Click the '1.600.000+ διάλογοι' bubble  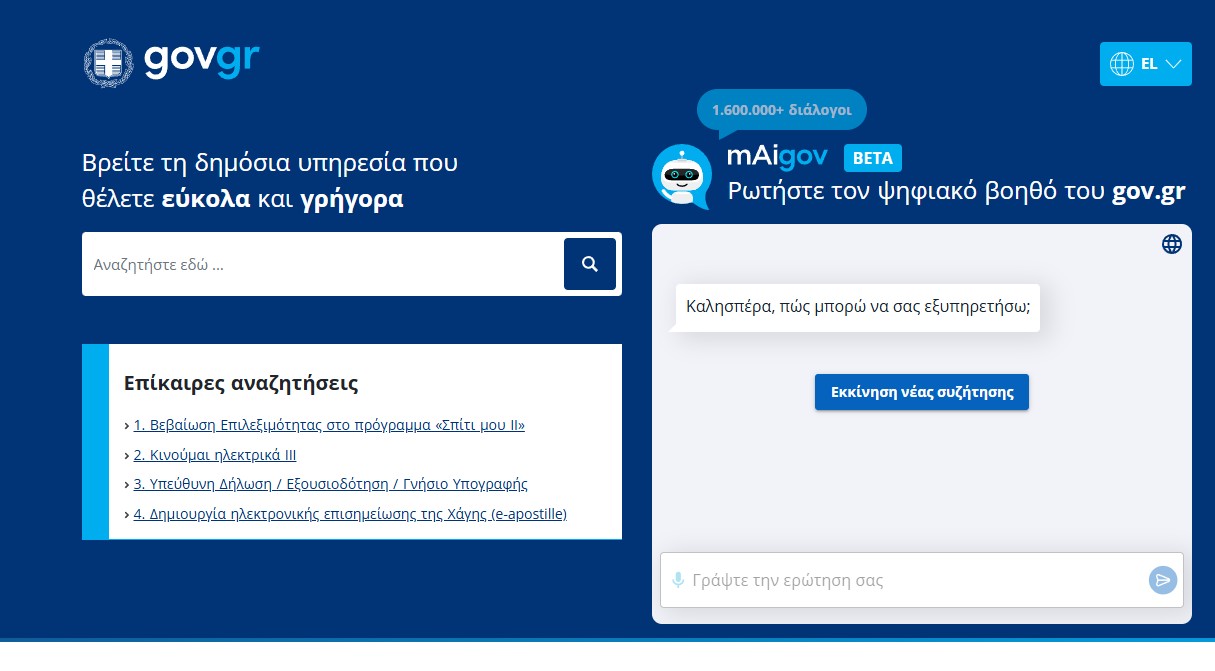(782, 108)
